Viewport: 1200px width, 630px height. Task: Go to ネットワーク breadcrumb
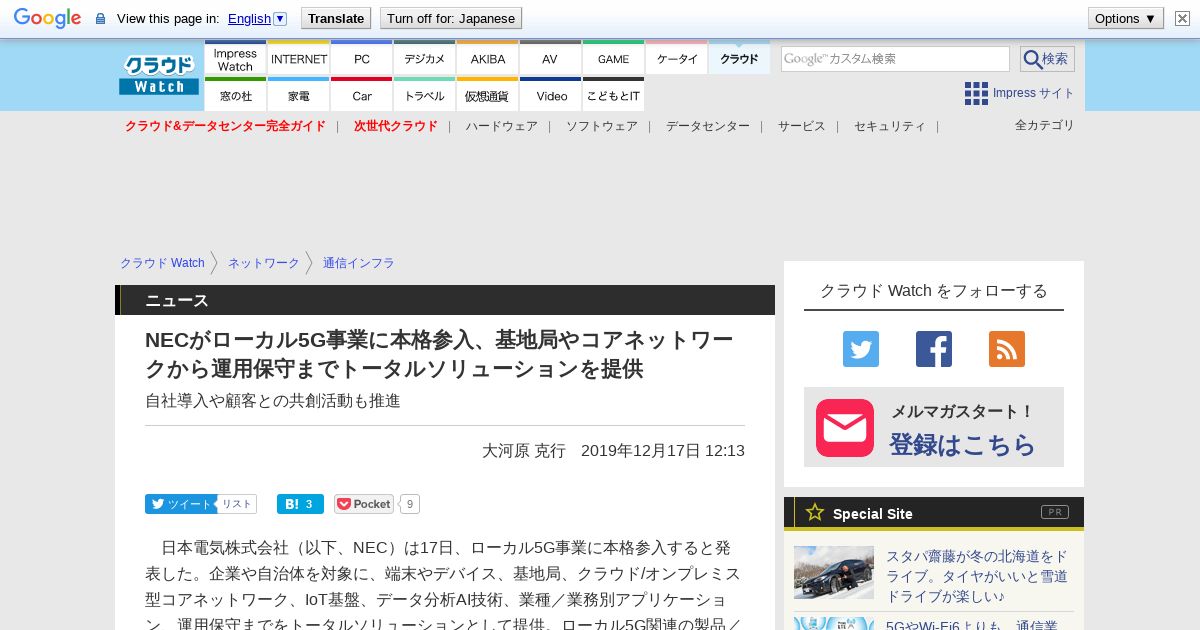pyautogui.click(x=263, y=263)
